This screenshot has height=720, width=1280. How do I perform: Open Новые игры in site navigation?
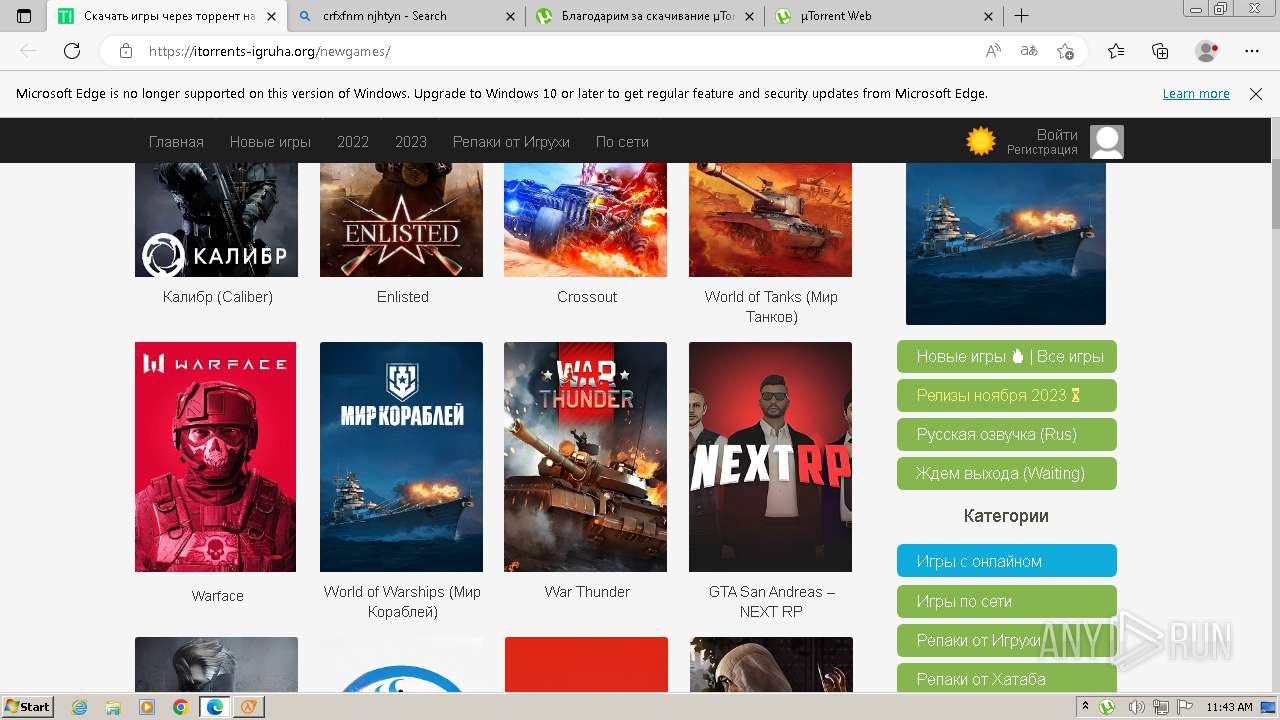point(270,142)
